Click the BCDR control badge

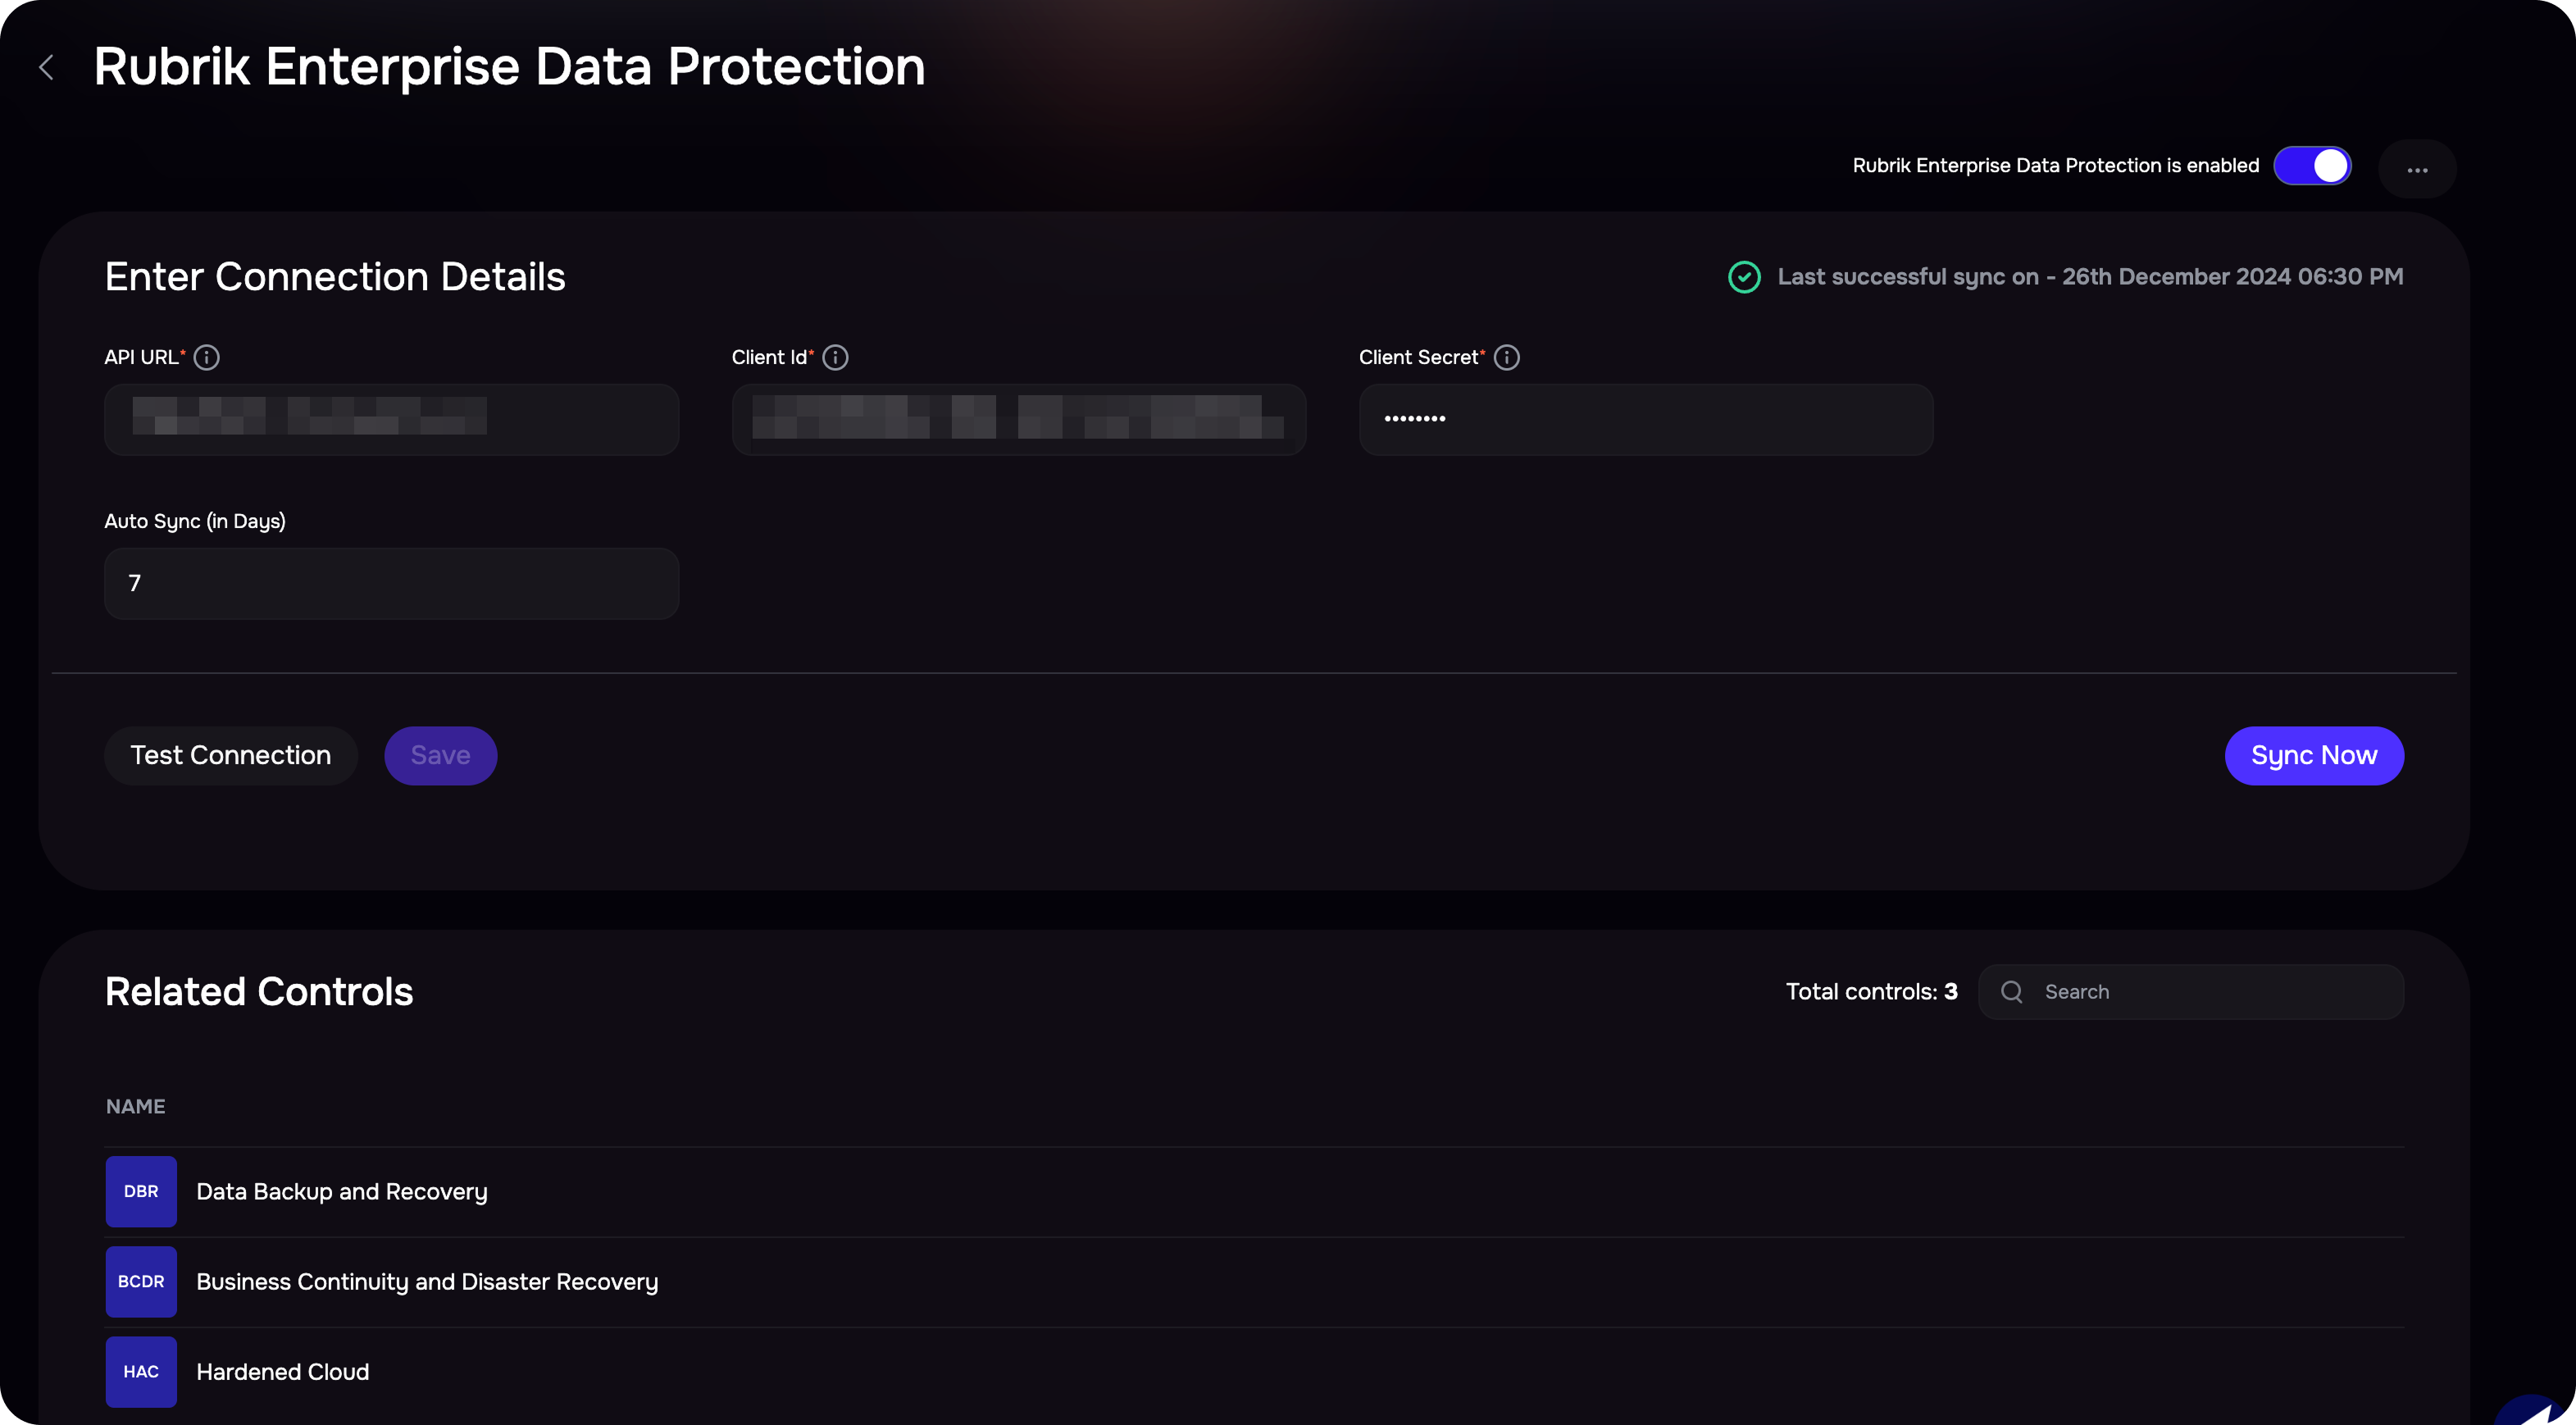[x=141, y=1282]
